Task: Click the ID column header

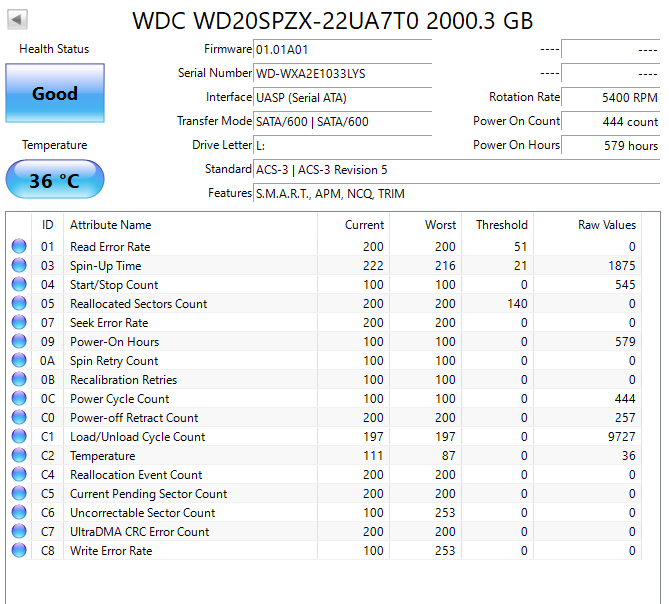Action: tap(47, 225)
